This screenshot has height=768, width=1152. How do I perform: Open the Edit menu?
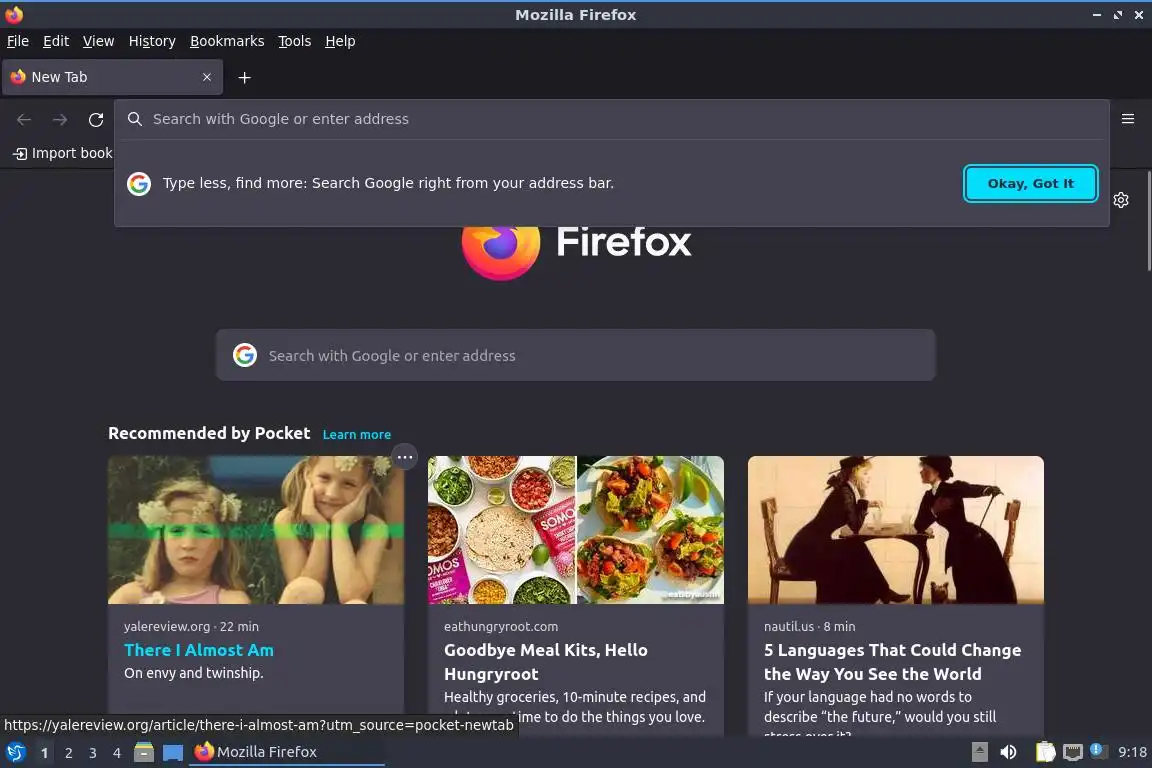[x=56, y=41]
